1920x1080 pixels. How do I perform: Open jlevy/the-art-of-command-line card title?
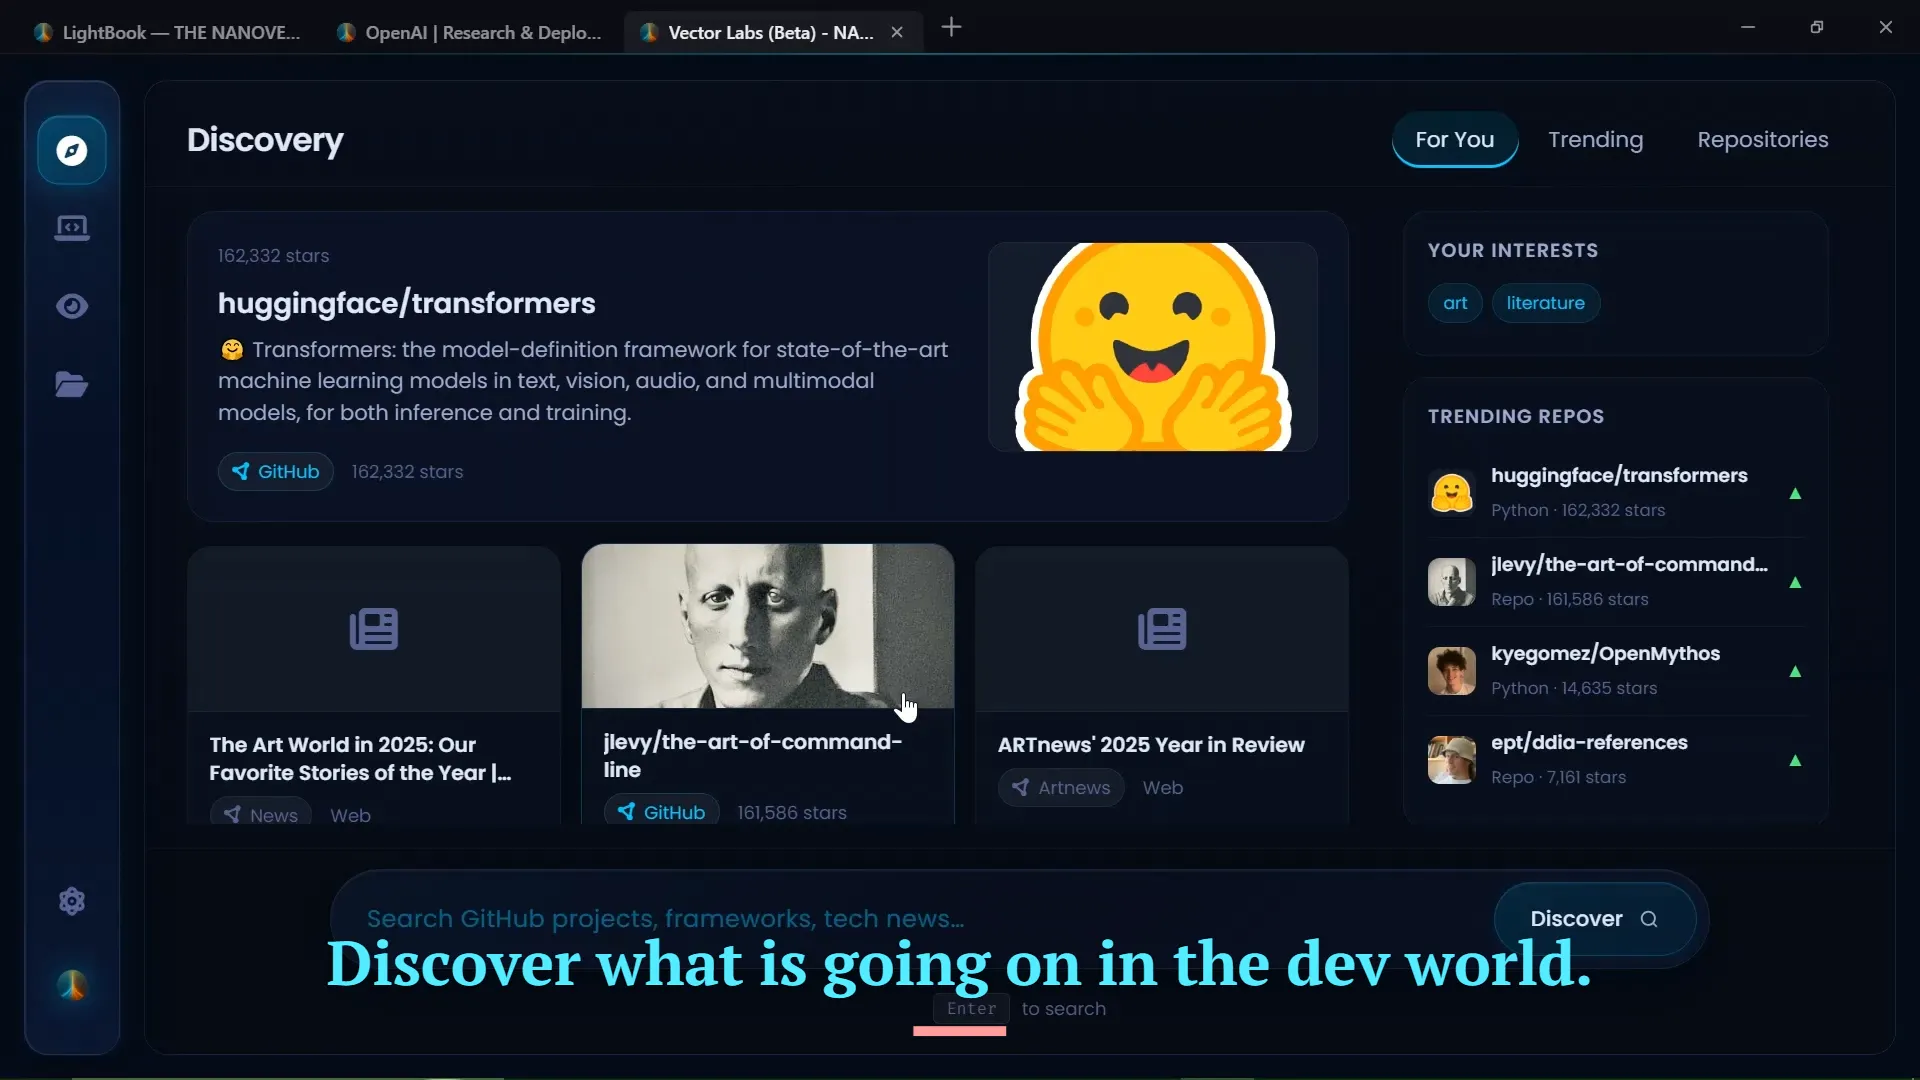[x=752, y=756]
